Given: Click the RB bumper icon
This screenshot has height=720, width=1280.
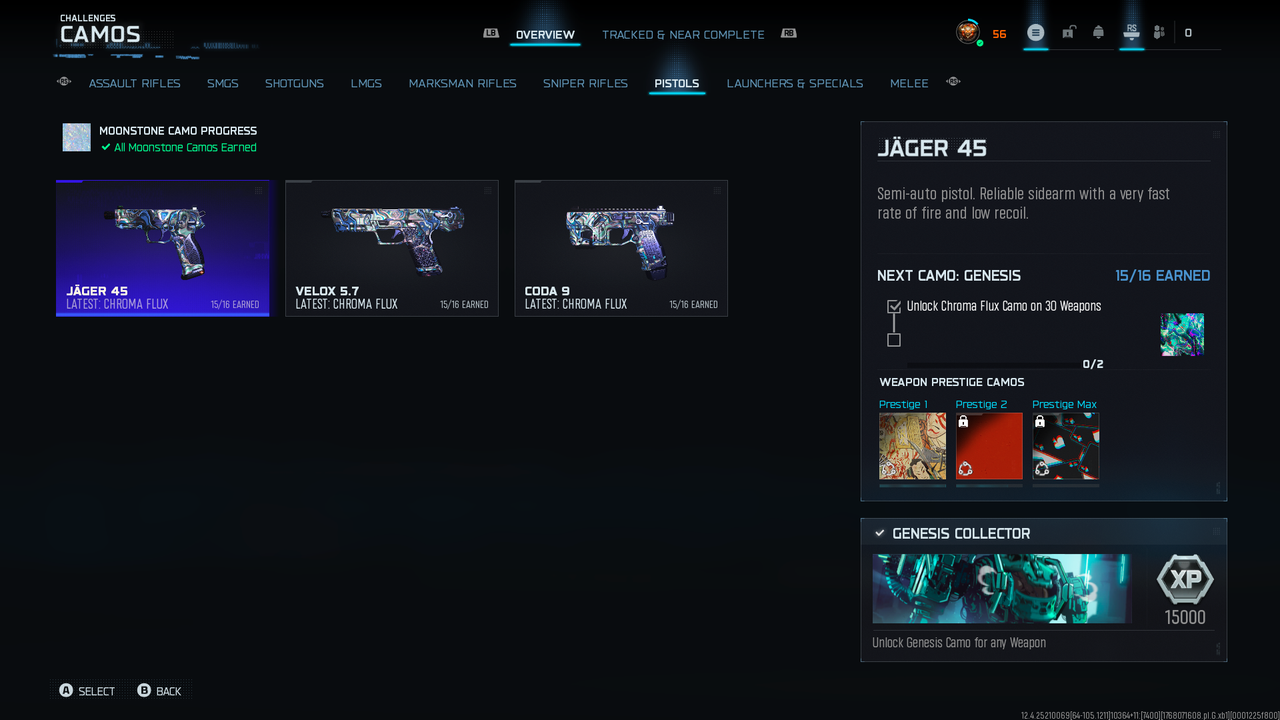Looking at the screenshot, I should (788, 33).
